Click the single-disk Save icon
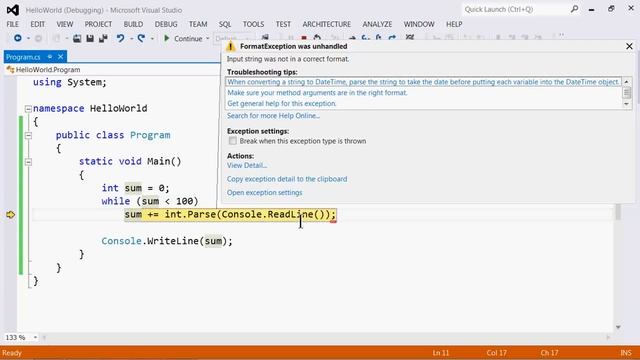Image resolution: width=640 pixels, height=360 pixels. (90, 38)
